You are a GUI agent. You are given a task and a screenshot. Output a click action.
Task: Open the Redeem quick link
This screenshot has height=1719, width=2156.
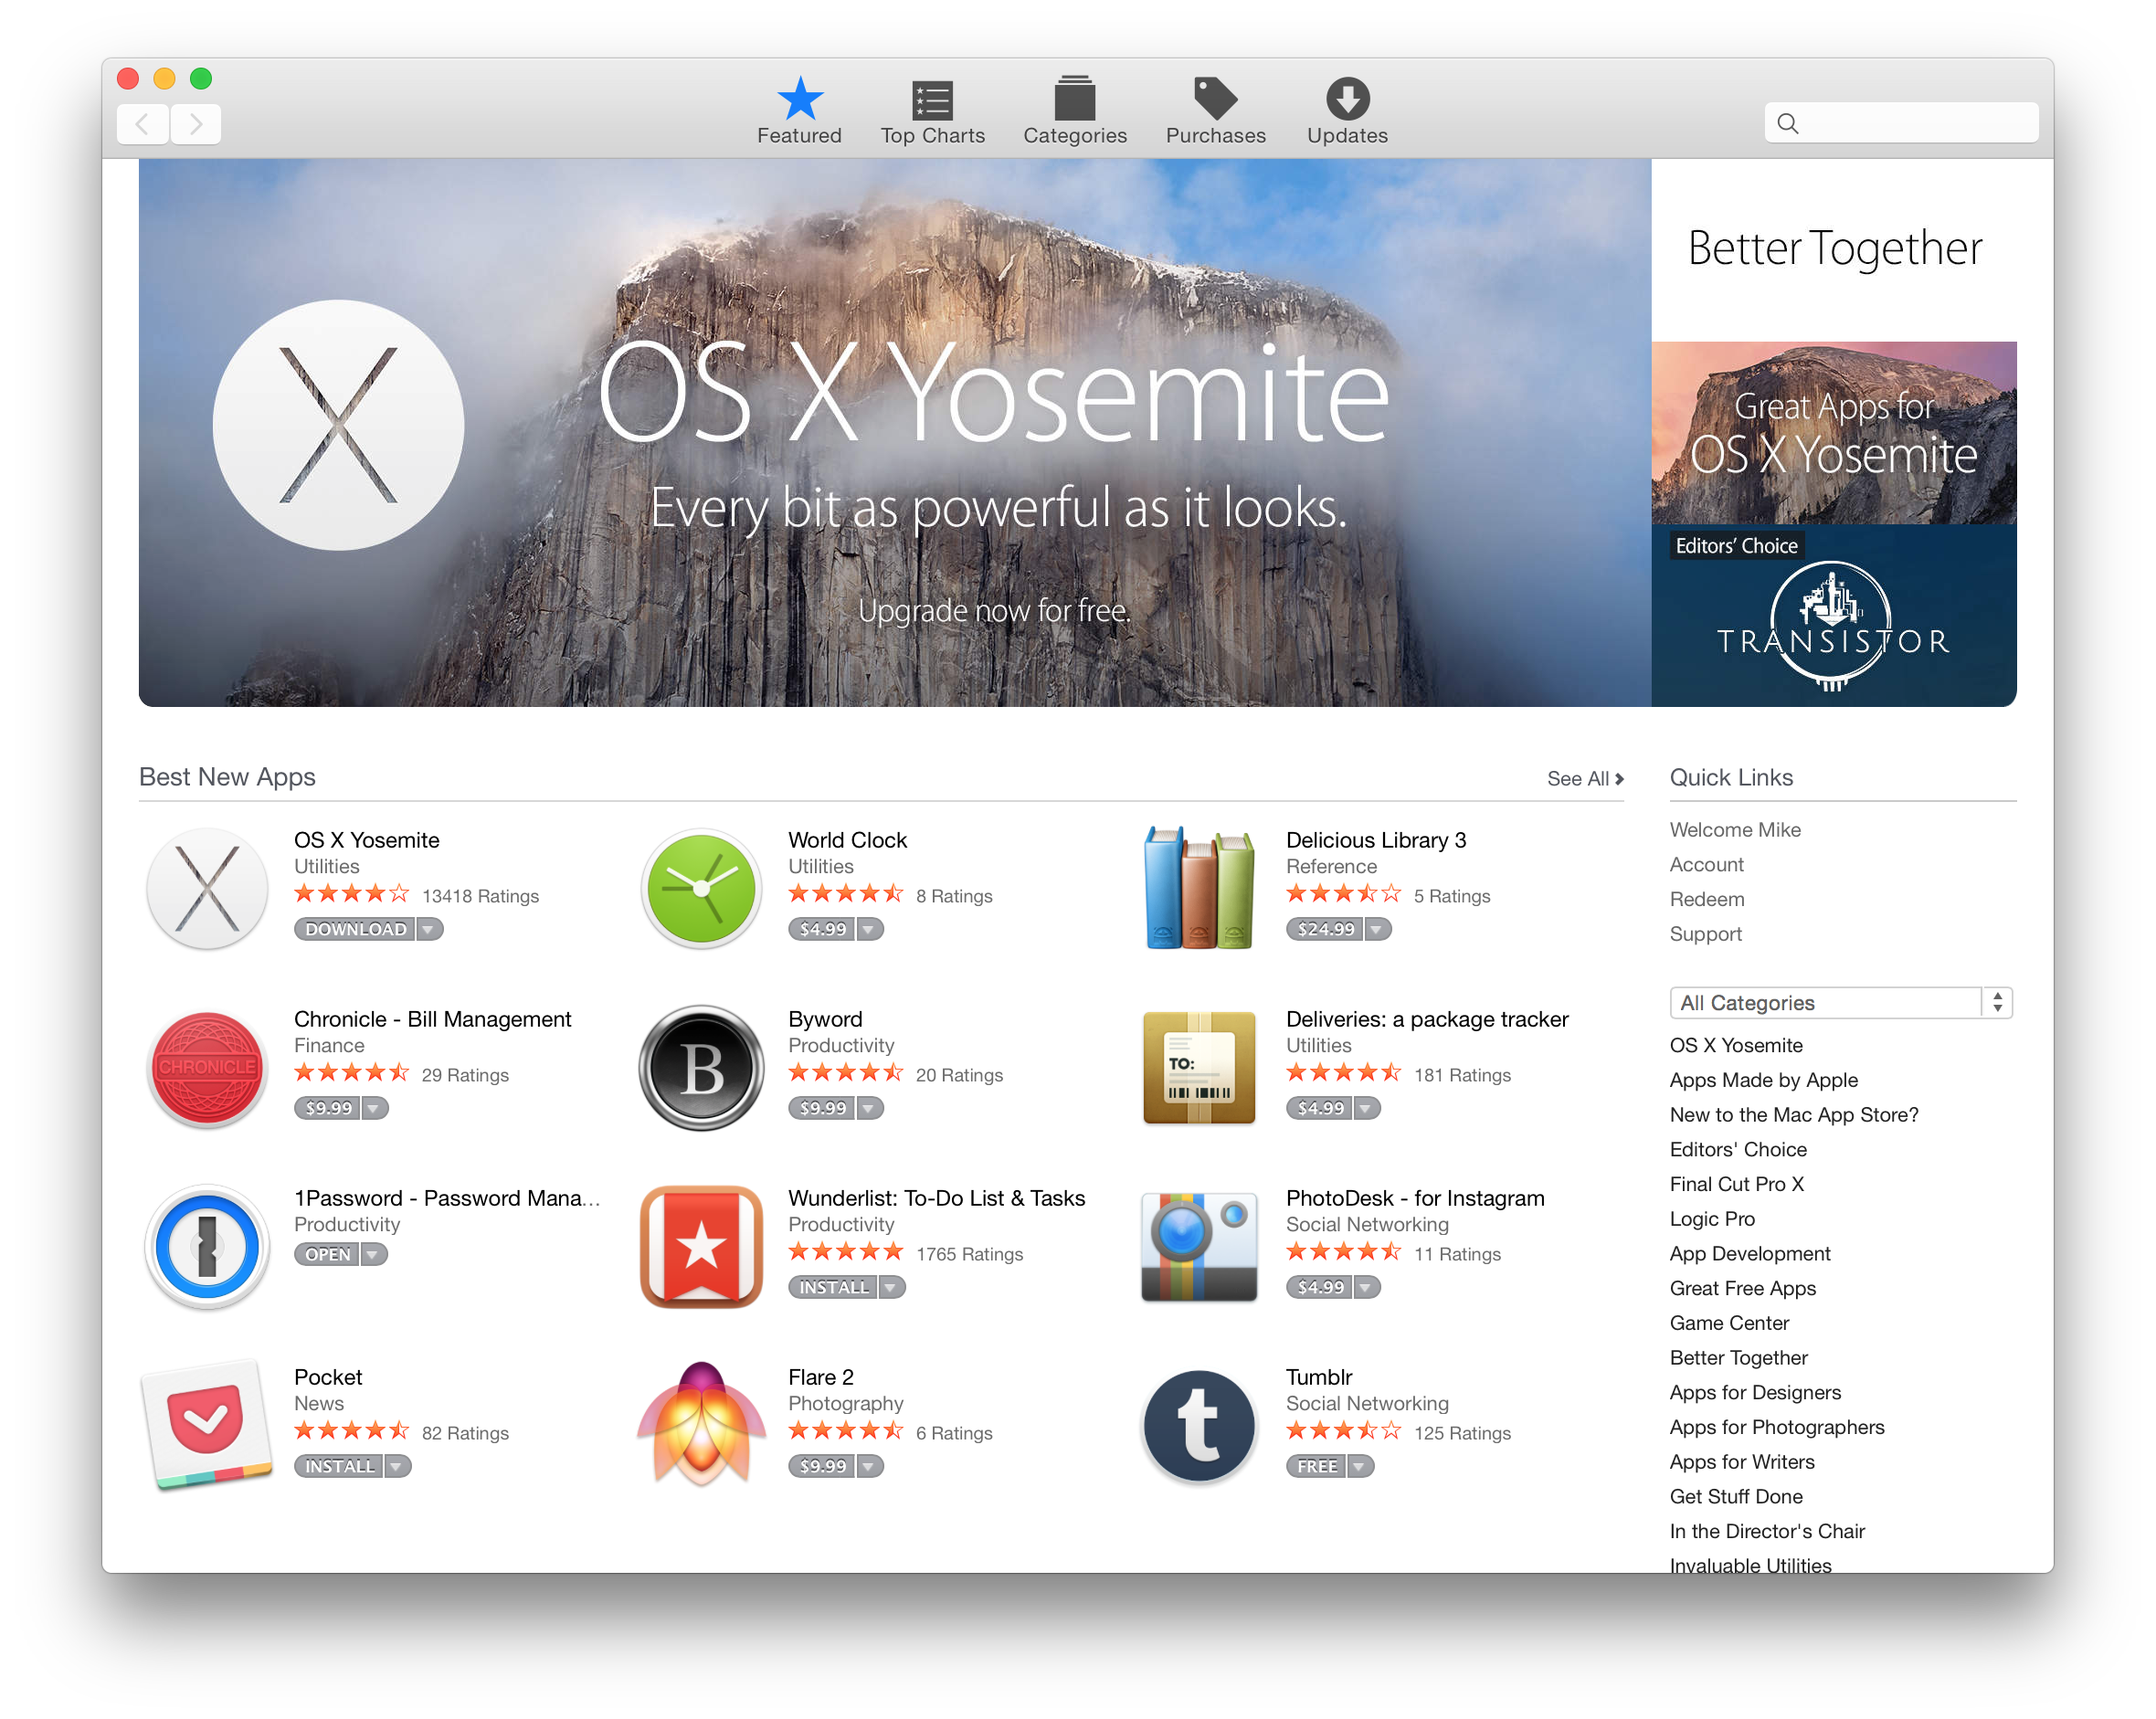pos(1706,899)
